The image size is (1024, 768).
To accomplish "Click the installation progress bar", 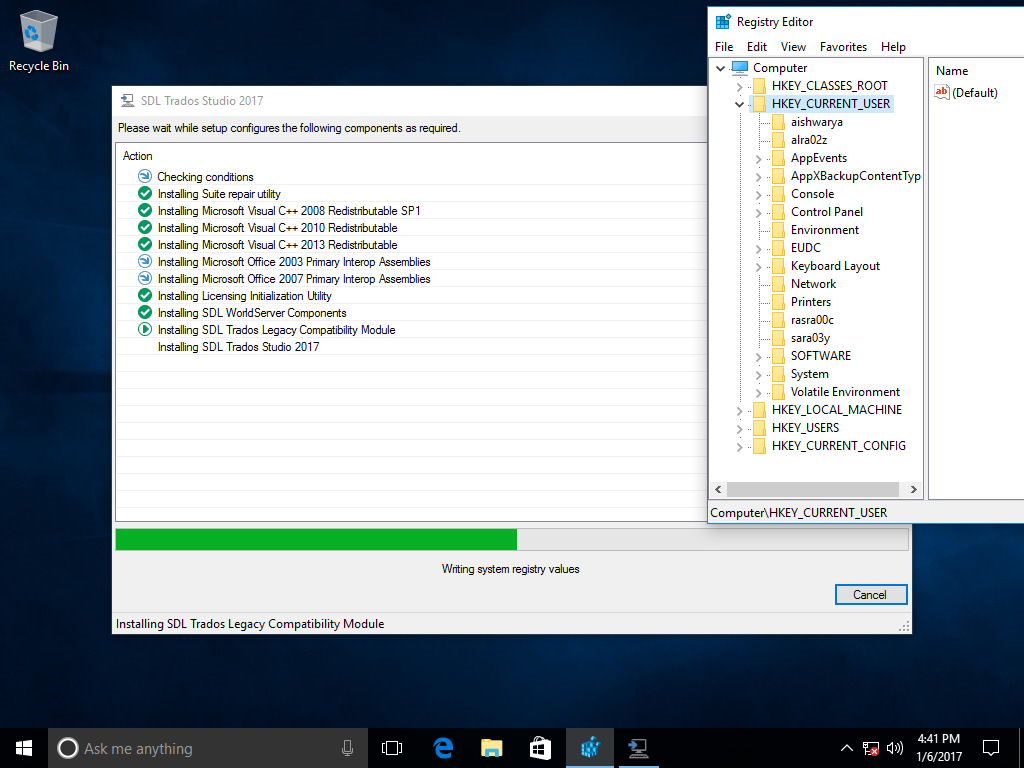I will click(x=511, y=539).
